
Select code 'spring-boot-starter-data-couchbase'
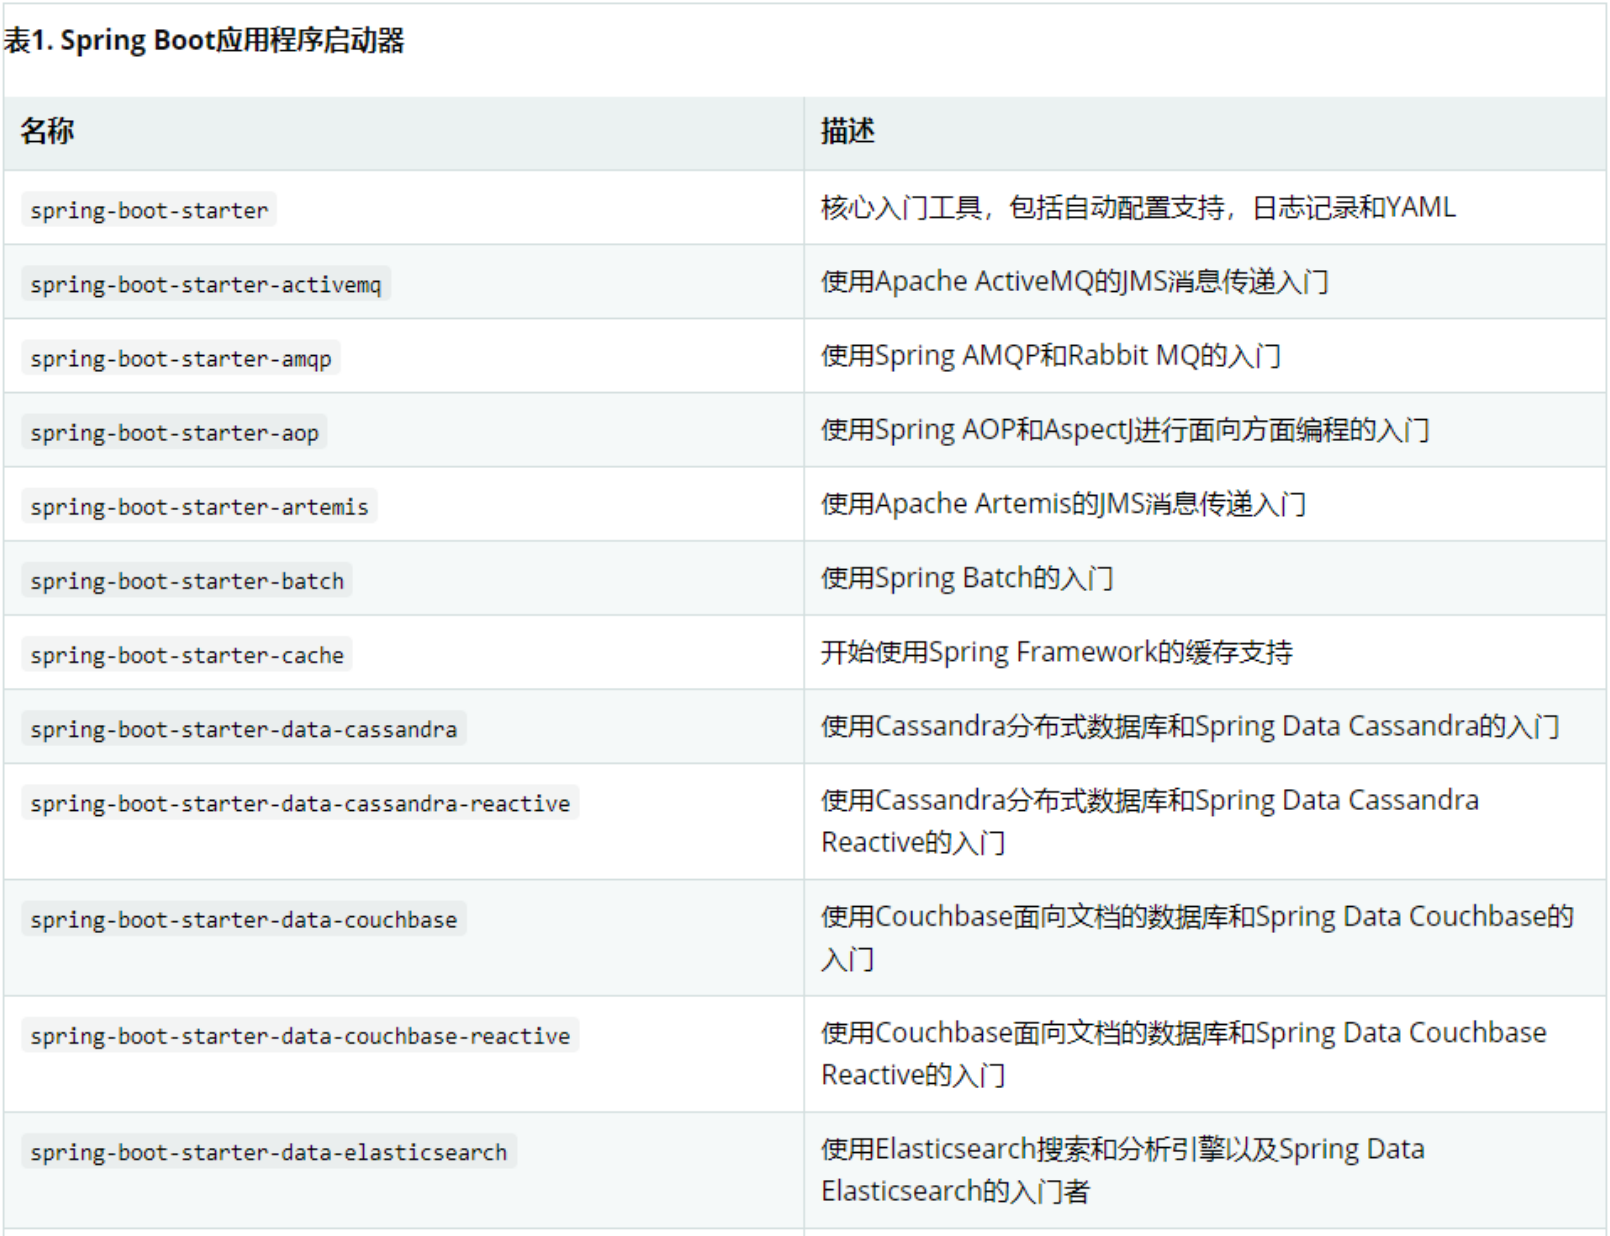coord(244,919)
